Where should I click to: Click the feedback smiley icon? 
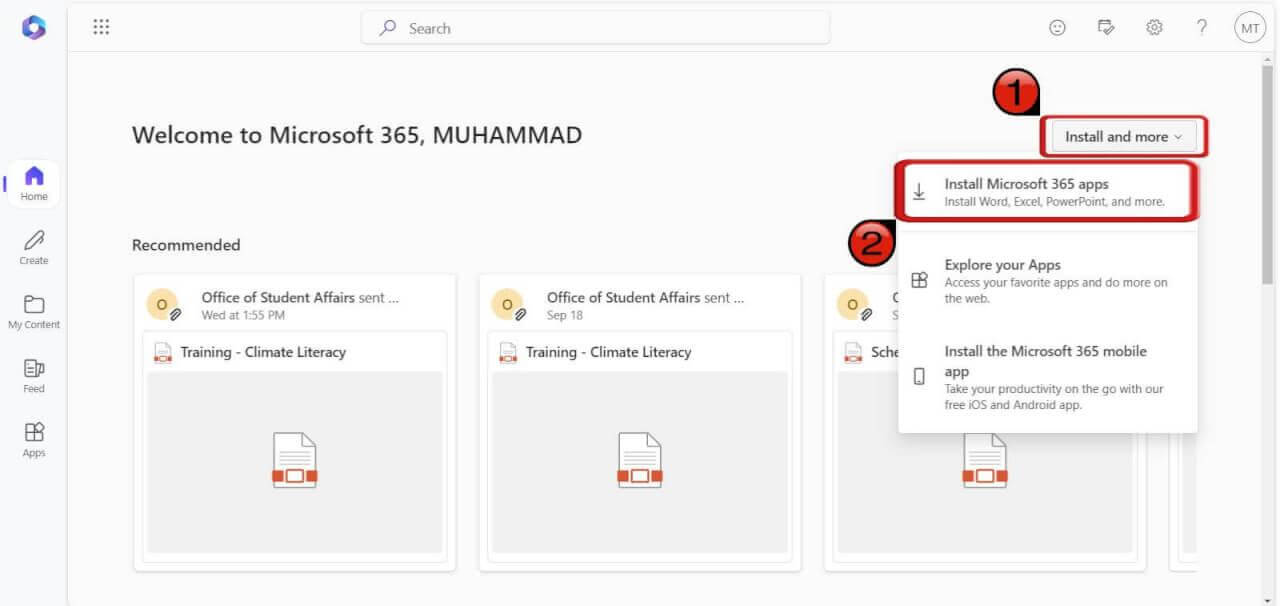tap(1057, 28)
